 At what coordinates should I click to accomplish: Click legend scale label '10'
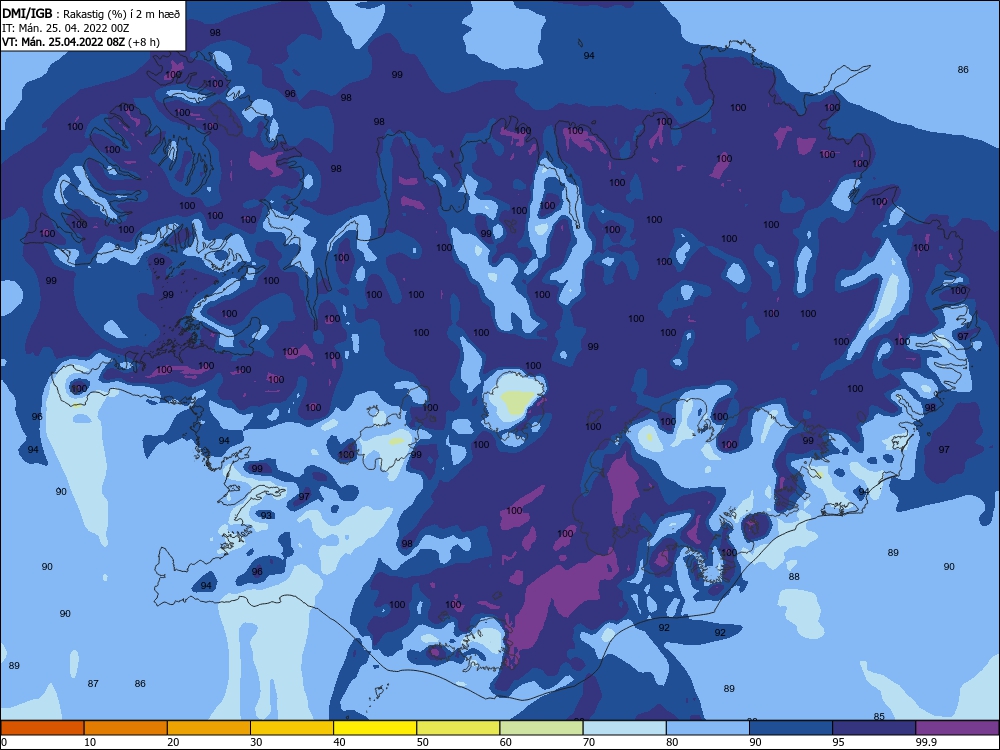pos(90,742)
